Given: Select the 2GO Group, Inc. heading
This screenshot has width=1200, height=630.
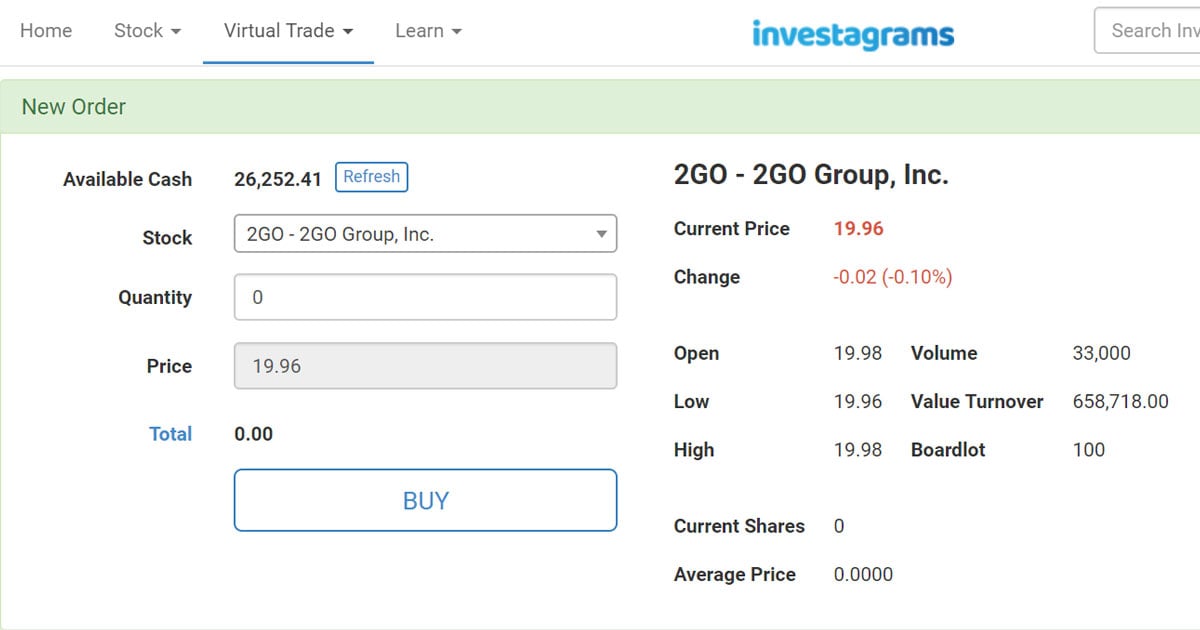Looking at the screenshot, I should 811,175.
